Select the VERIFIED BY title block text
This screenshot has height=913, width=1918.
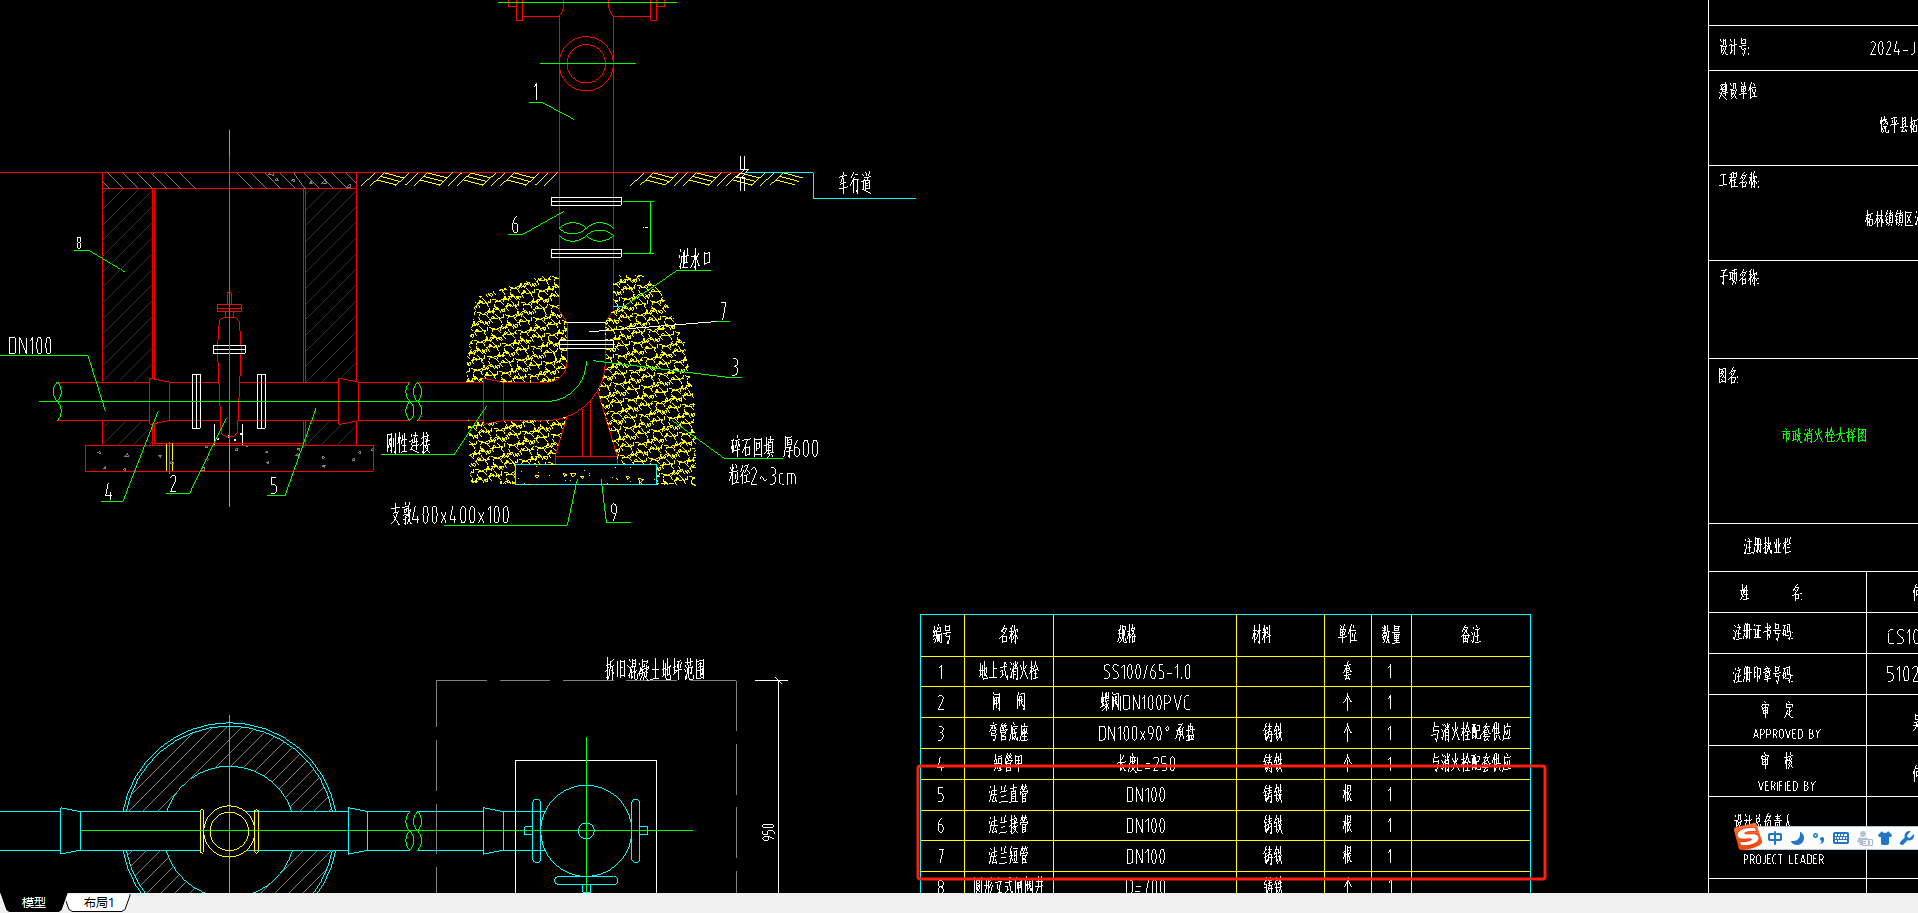pos(1787,787)
